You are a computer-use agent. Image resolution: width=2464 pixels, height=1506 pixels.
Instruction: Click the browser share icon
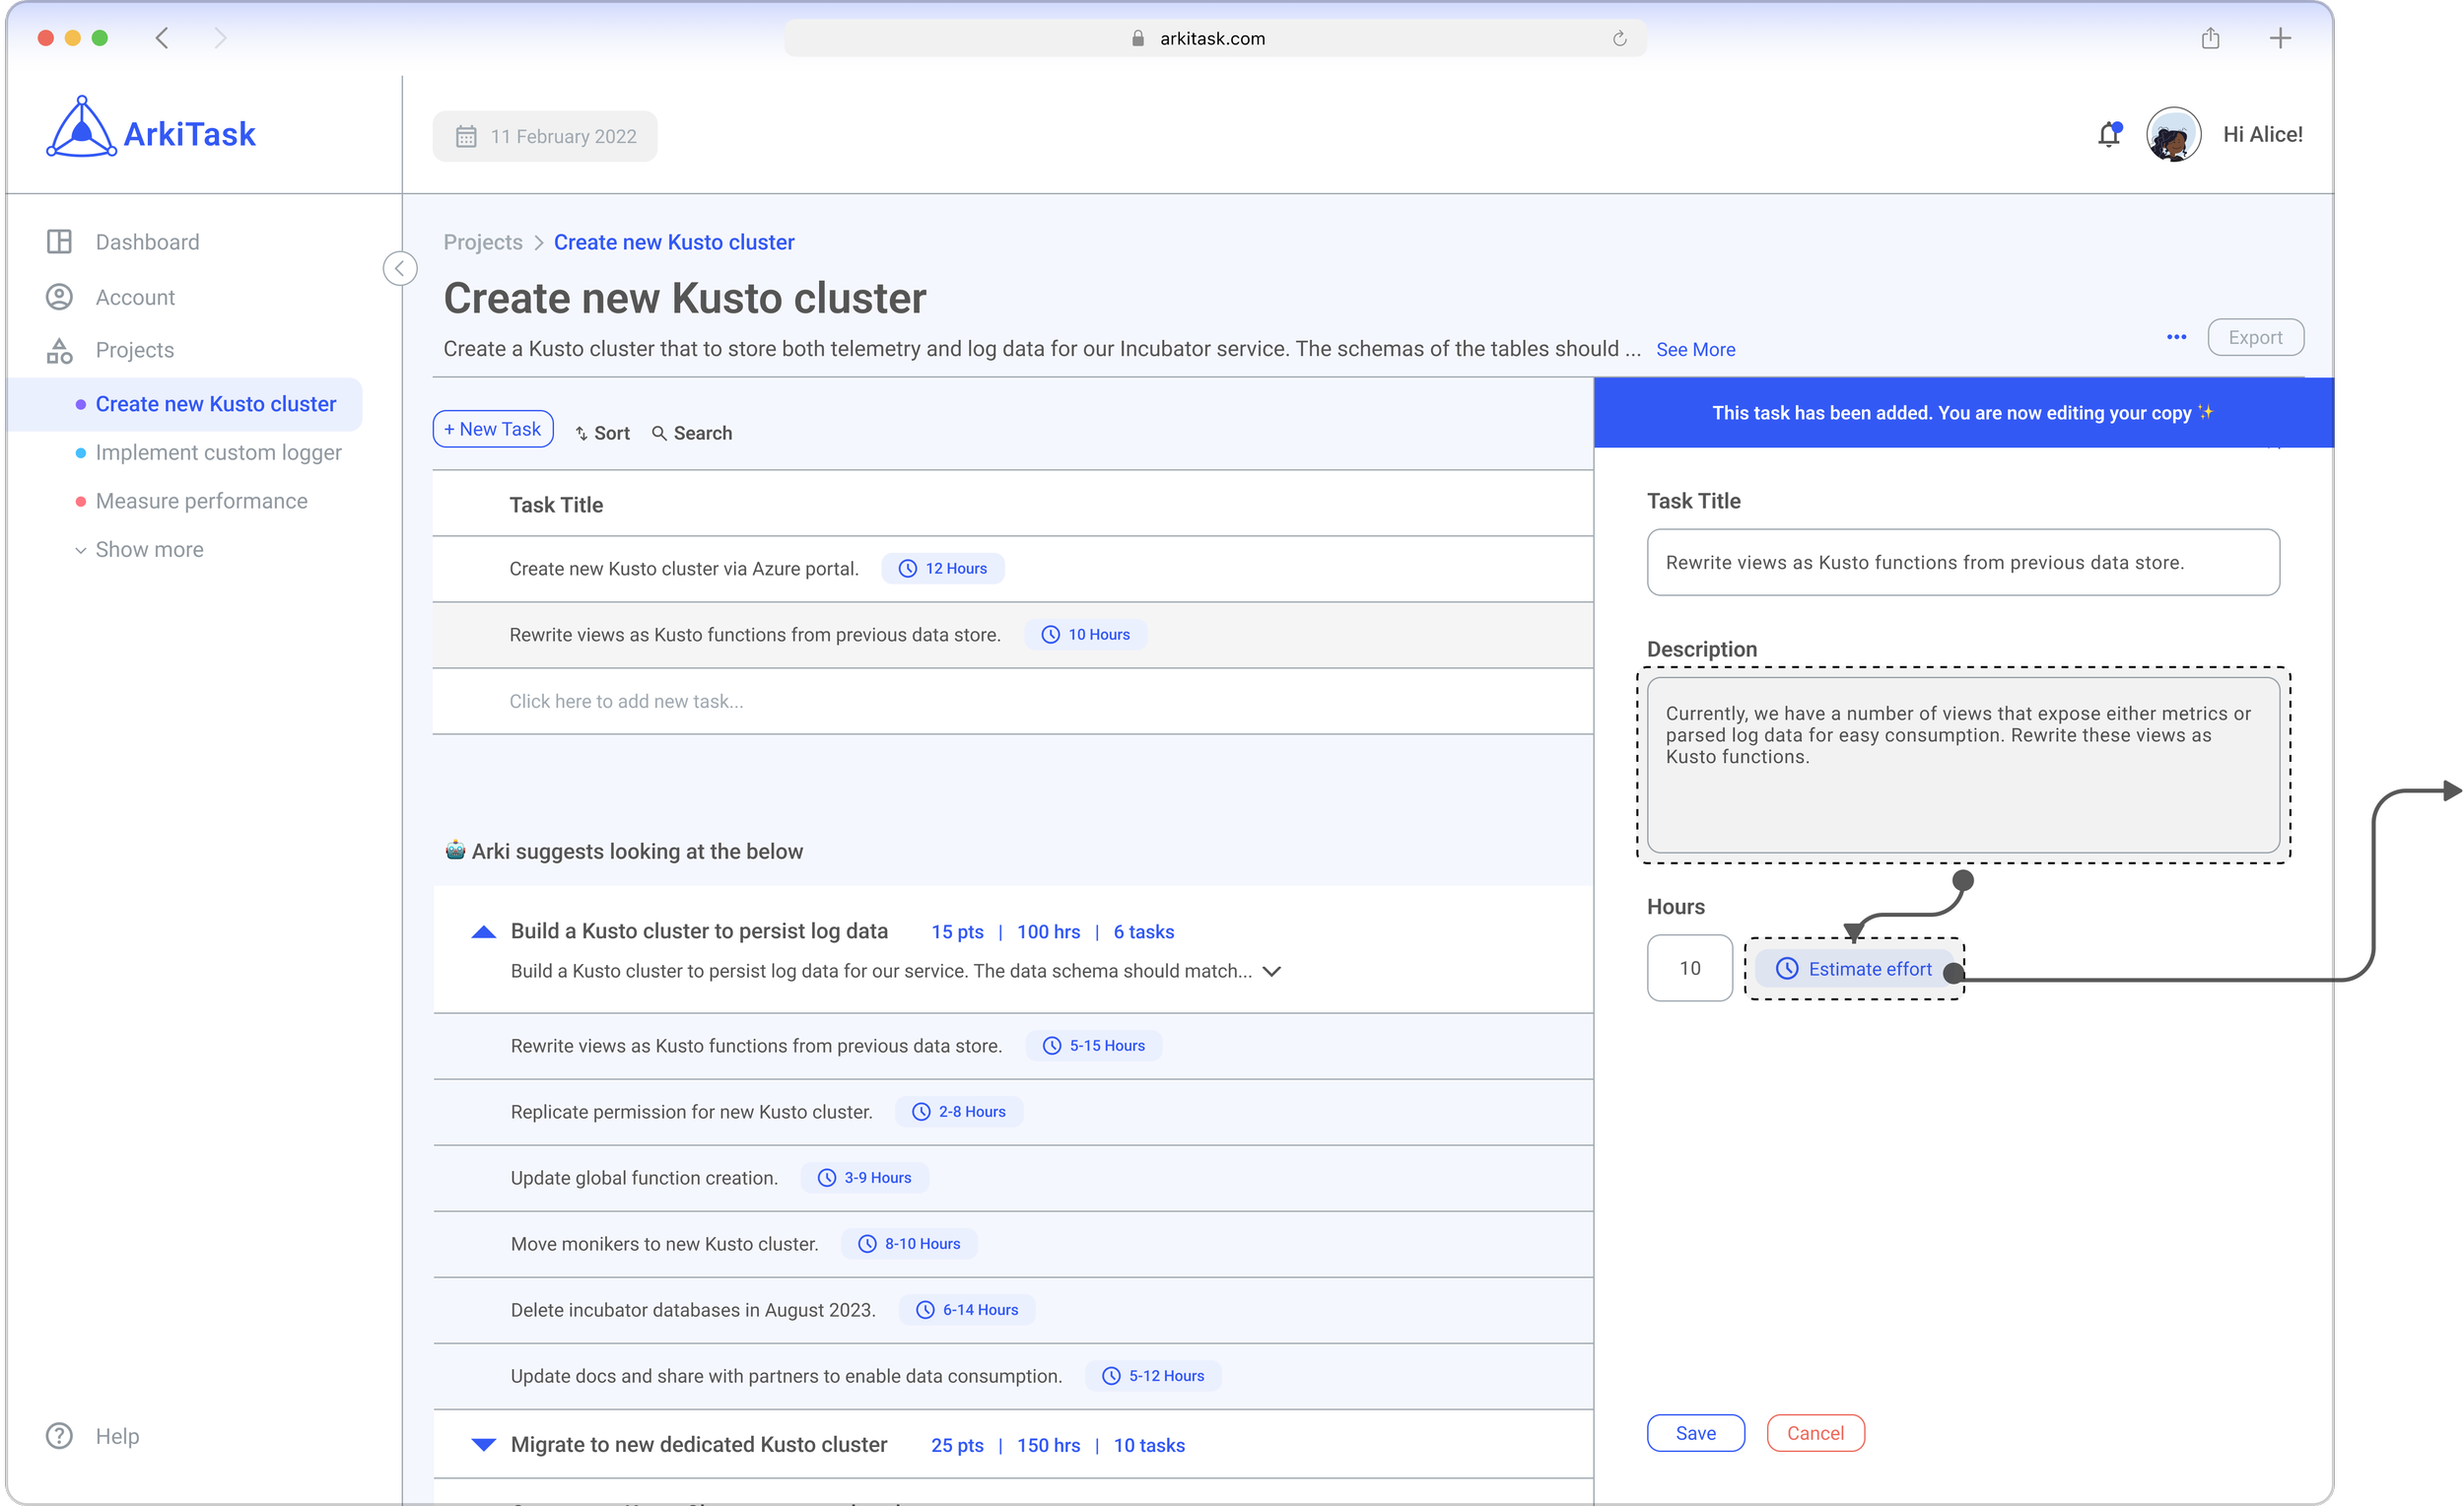[x=2210, y=39]
